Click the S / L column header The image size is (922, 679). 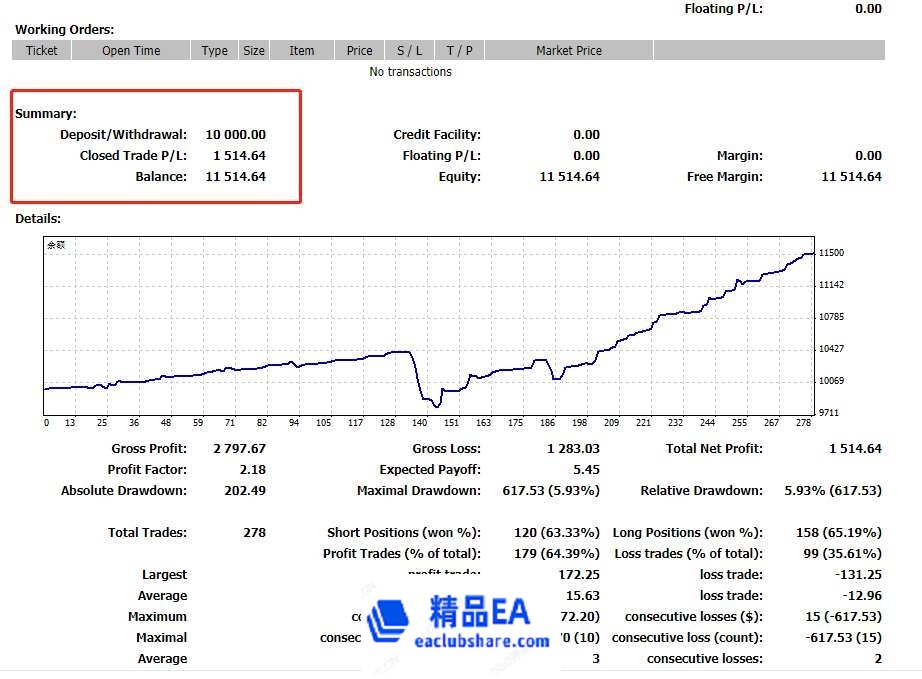410,51
